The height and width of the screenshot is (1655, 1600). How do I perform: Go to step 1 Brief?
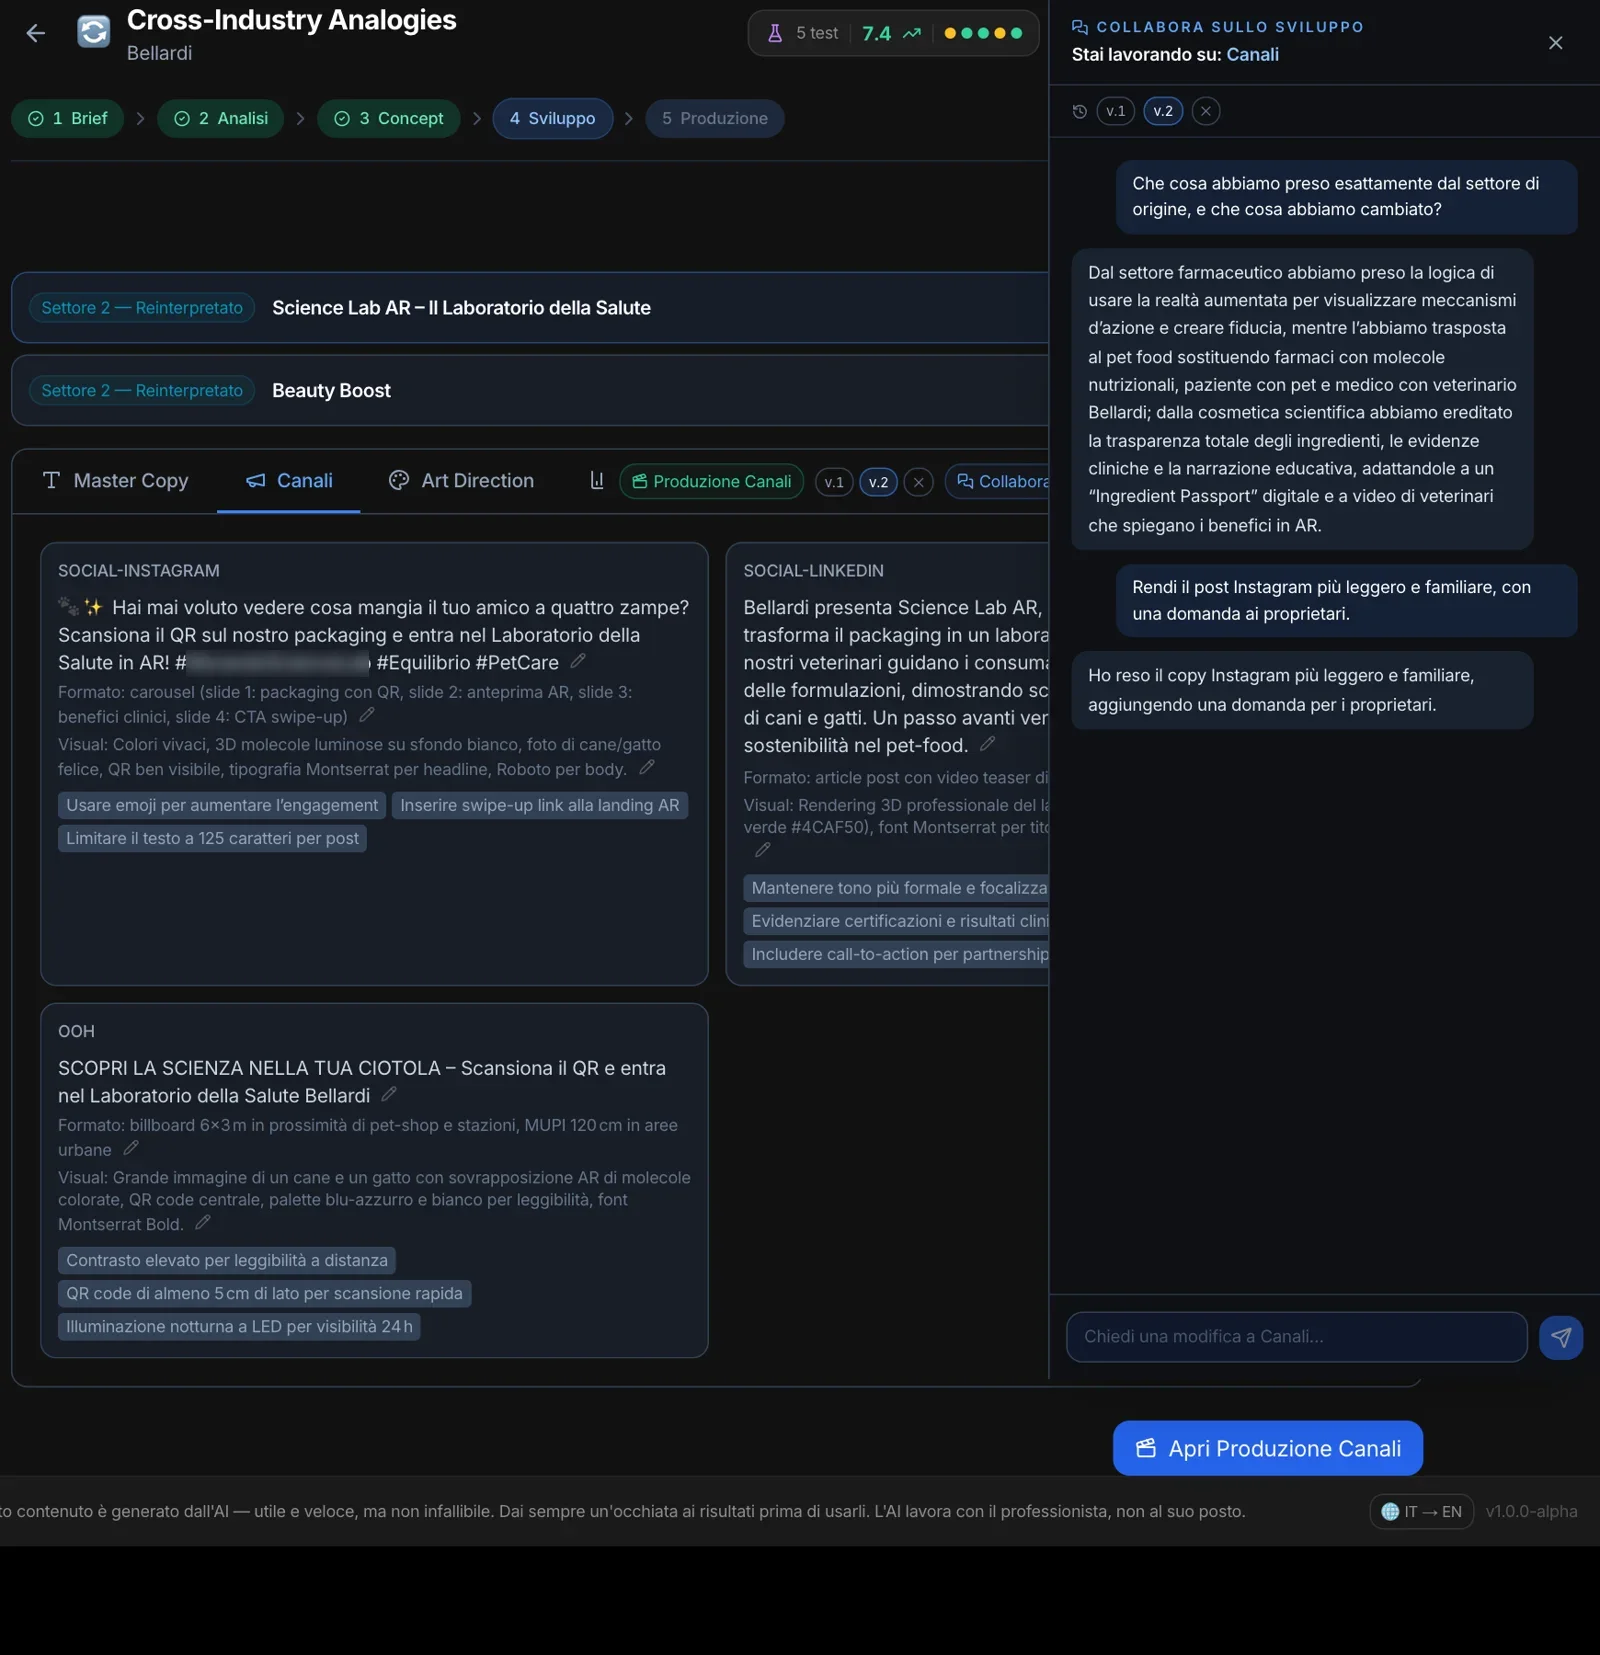pos(68,118)
